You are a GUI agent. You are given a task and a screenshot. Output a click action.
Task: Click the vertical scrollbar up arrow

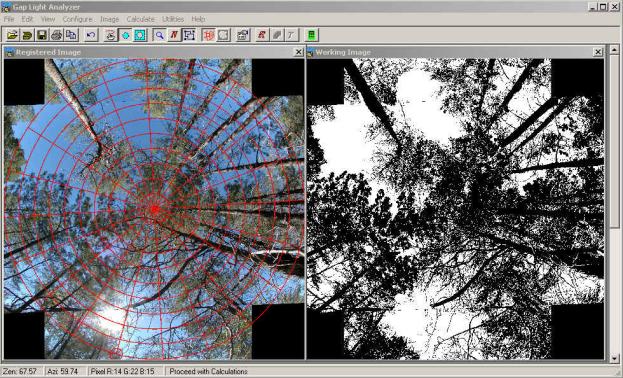click(614, 50)
